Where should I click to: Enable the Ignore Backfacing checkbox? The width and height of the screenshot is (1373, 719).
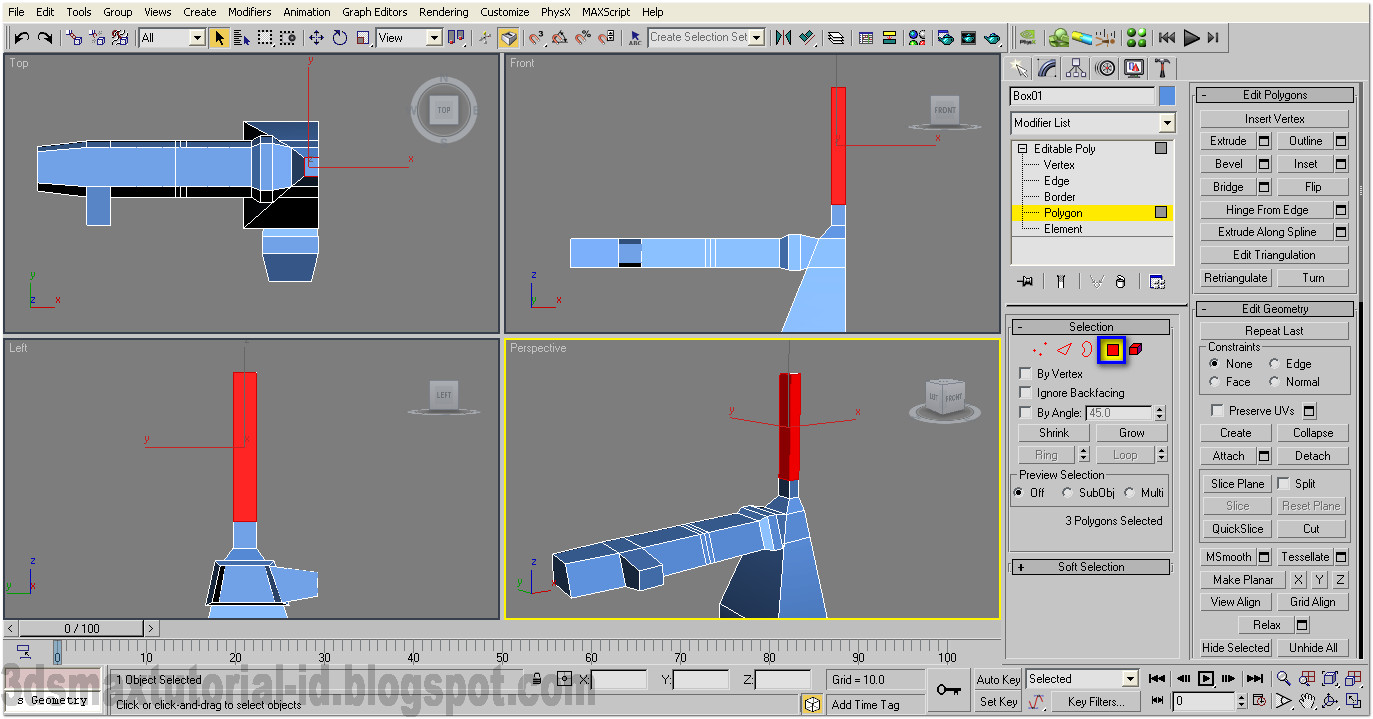(1025, 392)
